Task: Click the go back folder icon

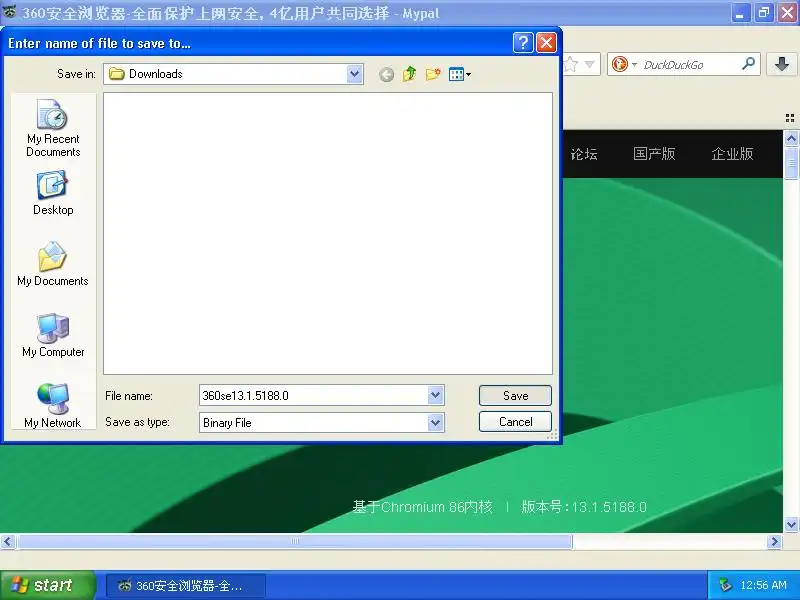Action: click(x=386, y=74)
